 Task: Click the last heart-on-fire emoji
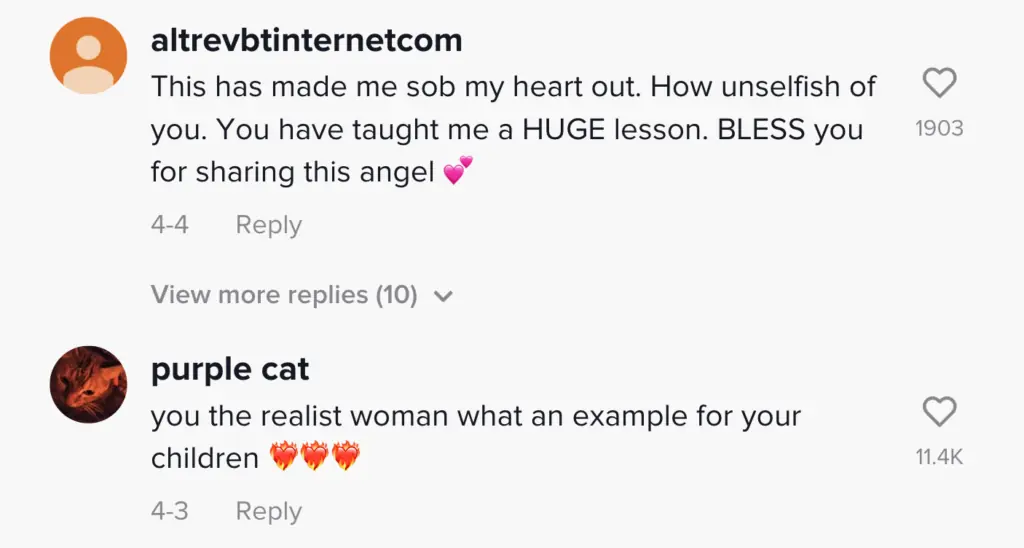345,459
